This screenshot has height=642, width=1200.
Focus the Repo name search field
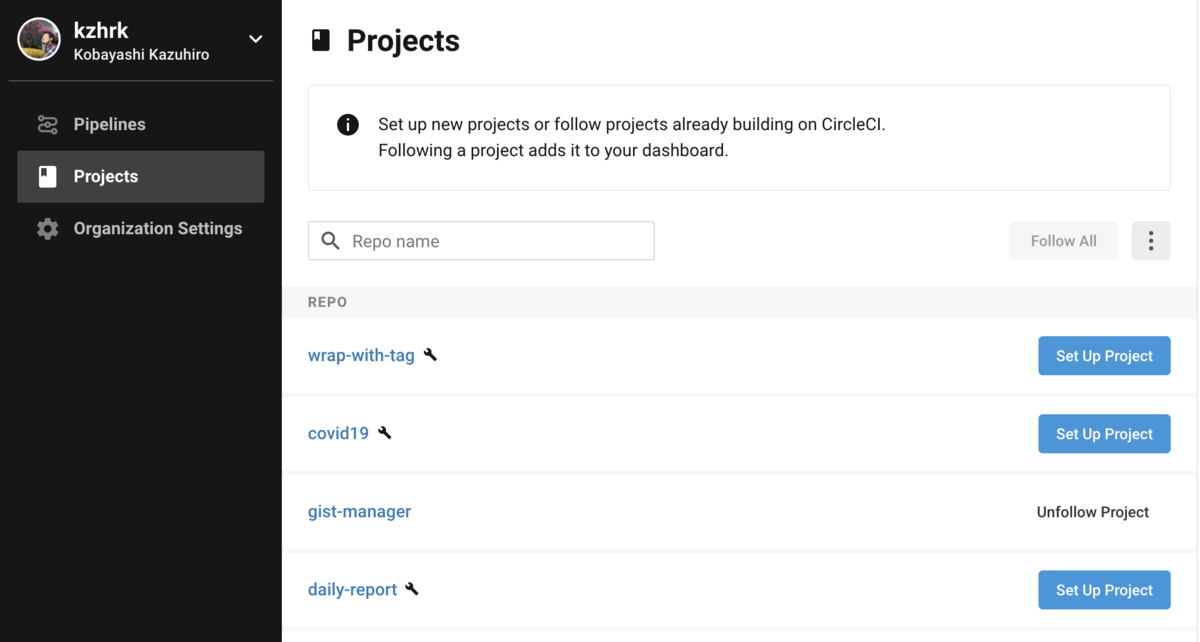(481, 241)
